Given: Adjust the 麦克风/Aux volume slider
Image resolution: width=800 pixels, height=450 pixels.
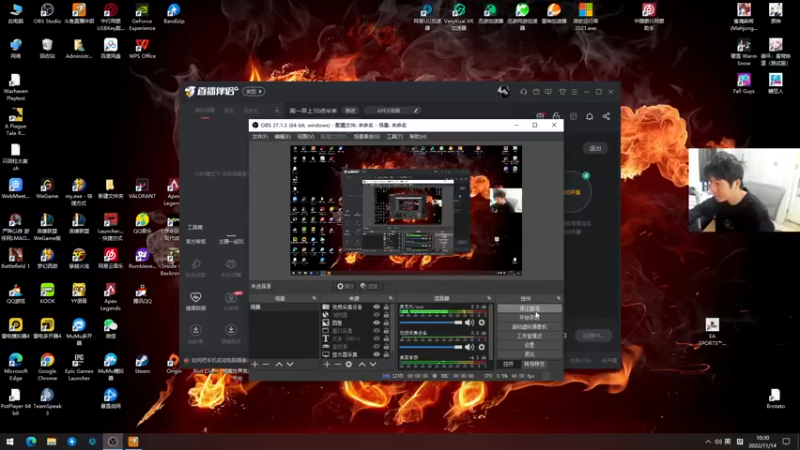Looking at the screenshot, I should (431, 322).
